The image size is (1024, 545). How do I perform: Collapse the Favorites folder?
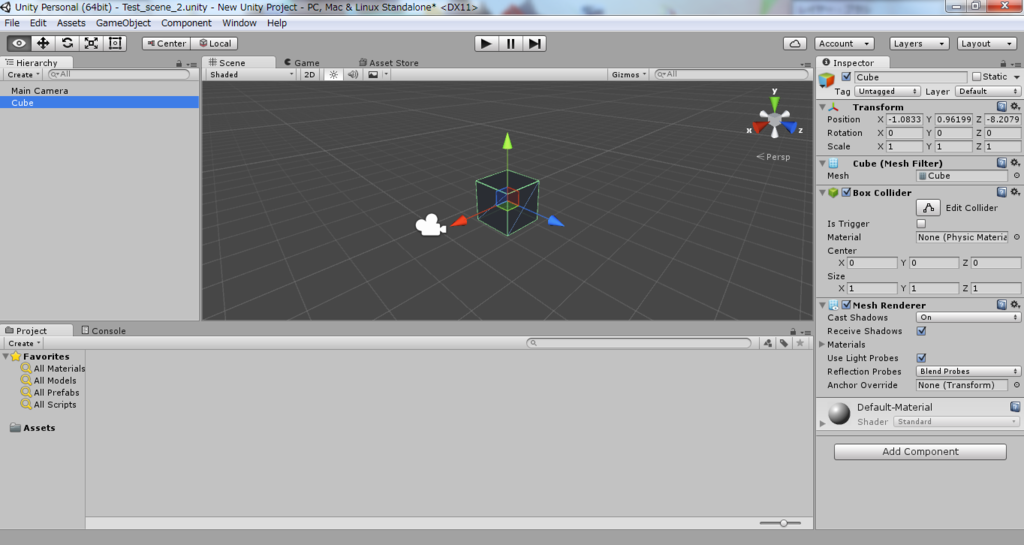click(x=6, y=356)
